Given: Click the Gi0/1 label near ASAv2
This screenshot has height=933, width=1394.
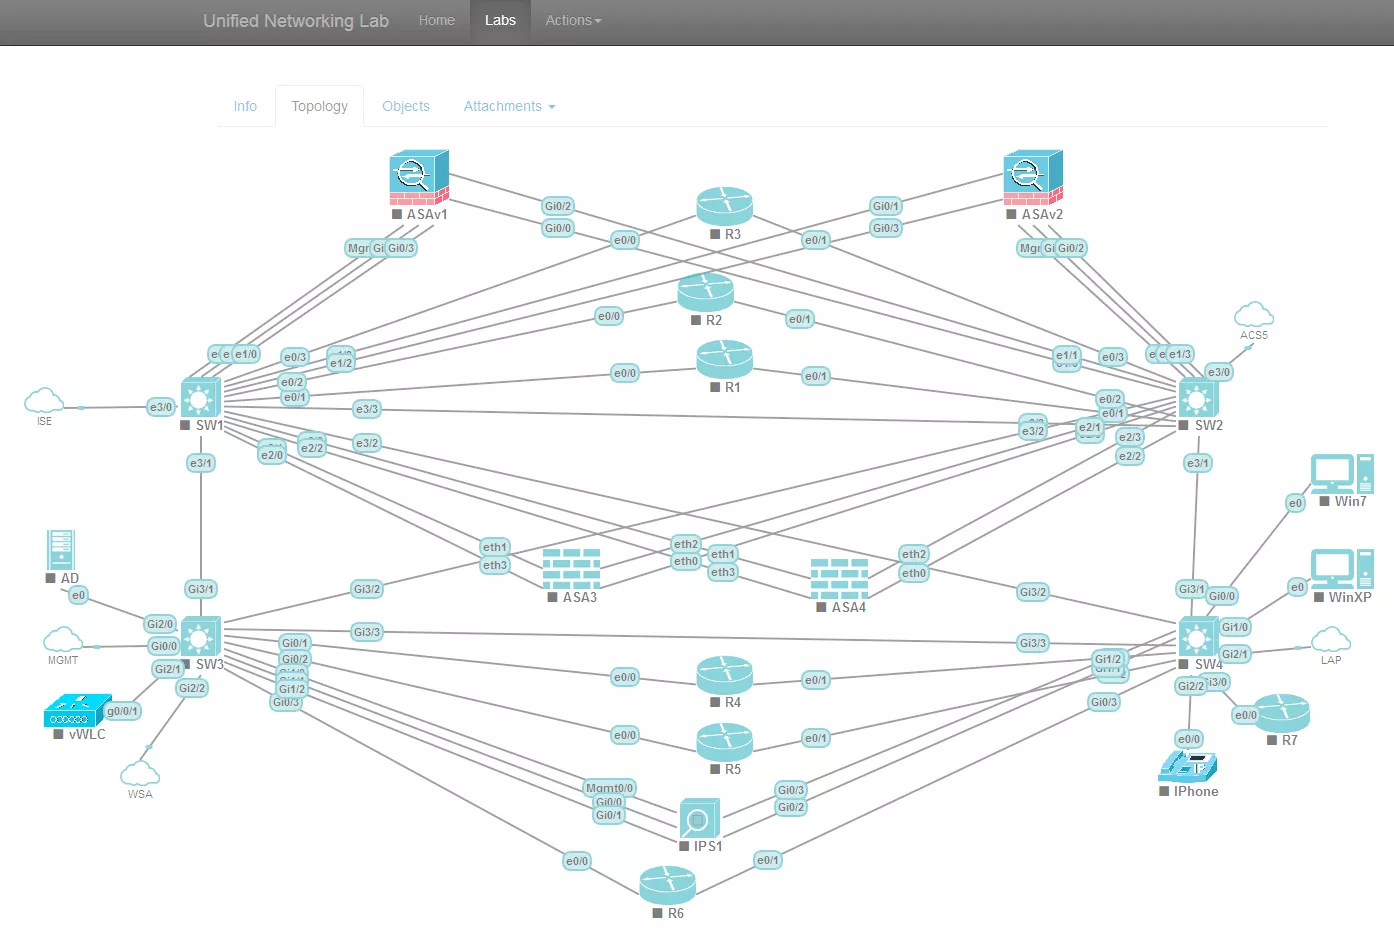Looking at the screenshot, I should pyautogui.click(x=886, y=206).
